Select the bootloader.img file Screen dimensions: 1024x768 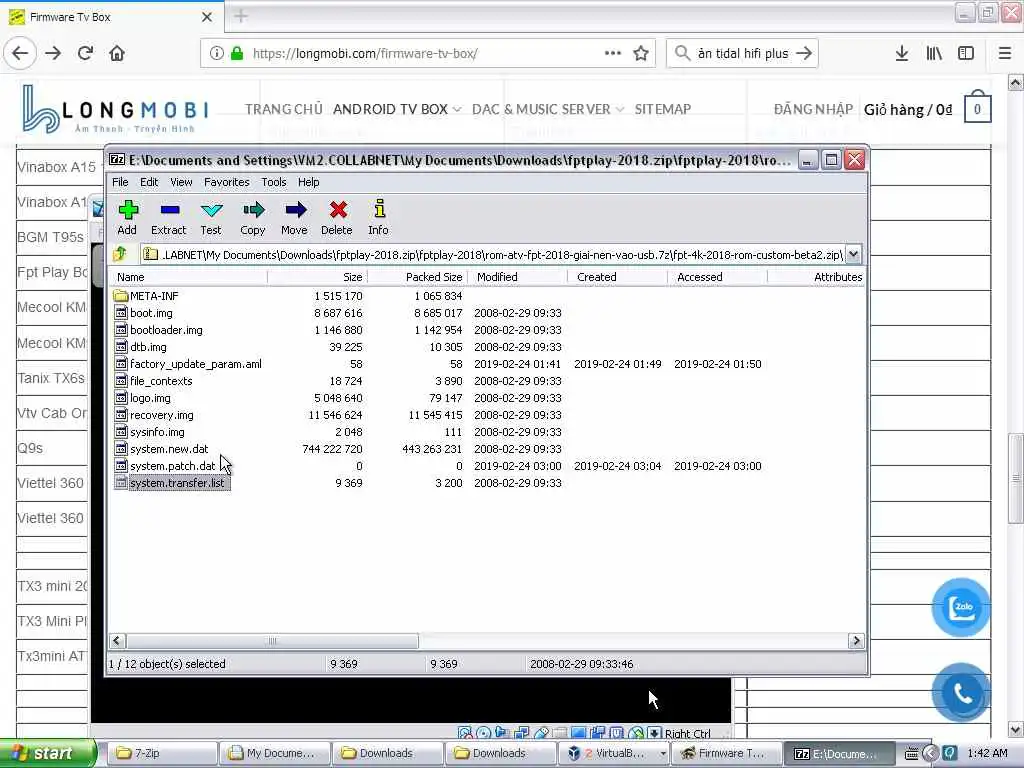[166, 330]
